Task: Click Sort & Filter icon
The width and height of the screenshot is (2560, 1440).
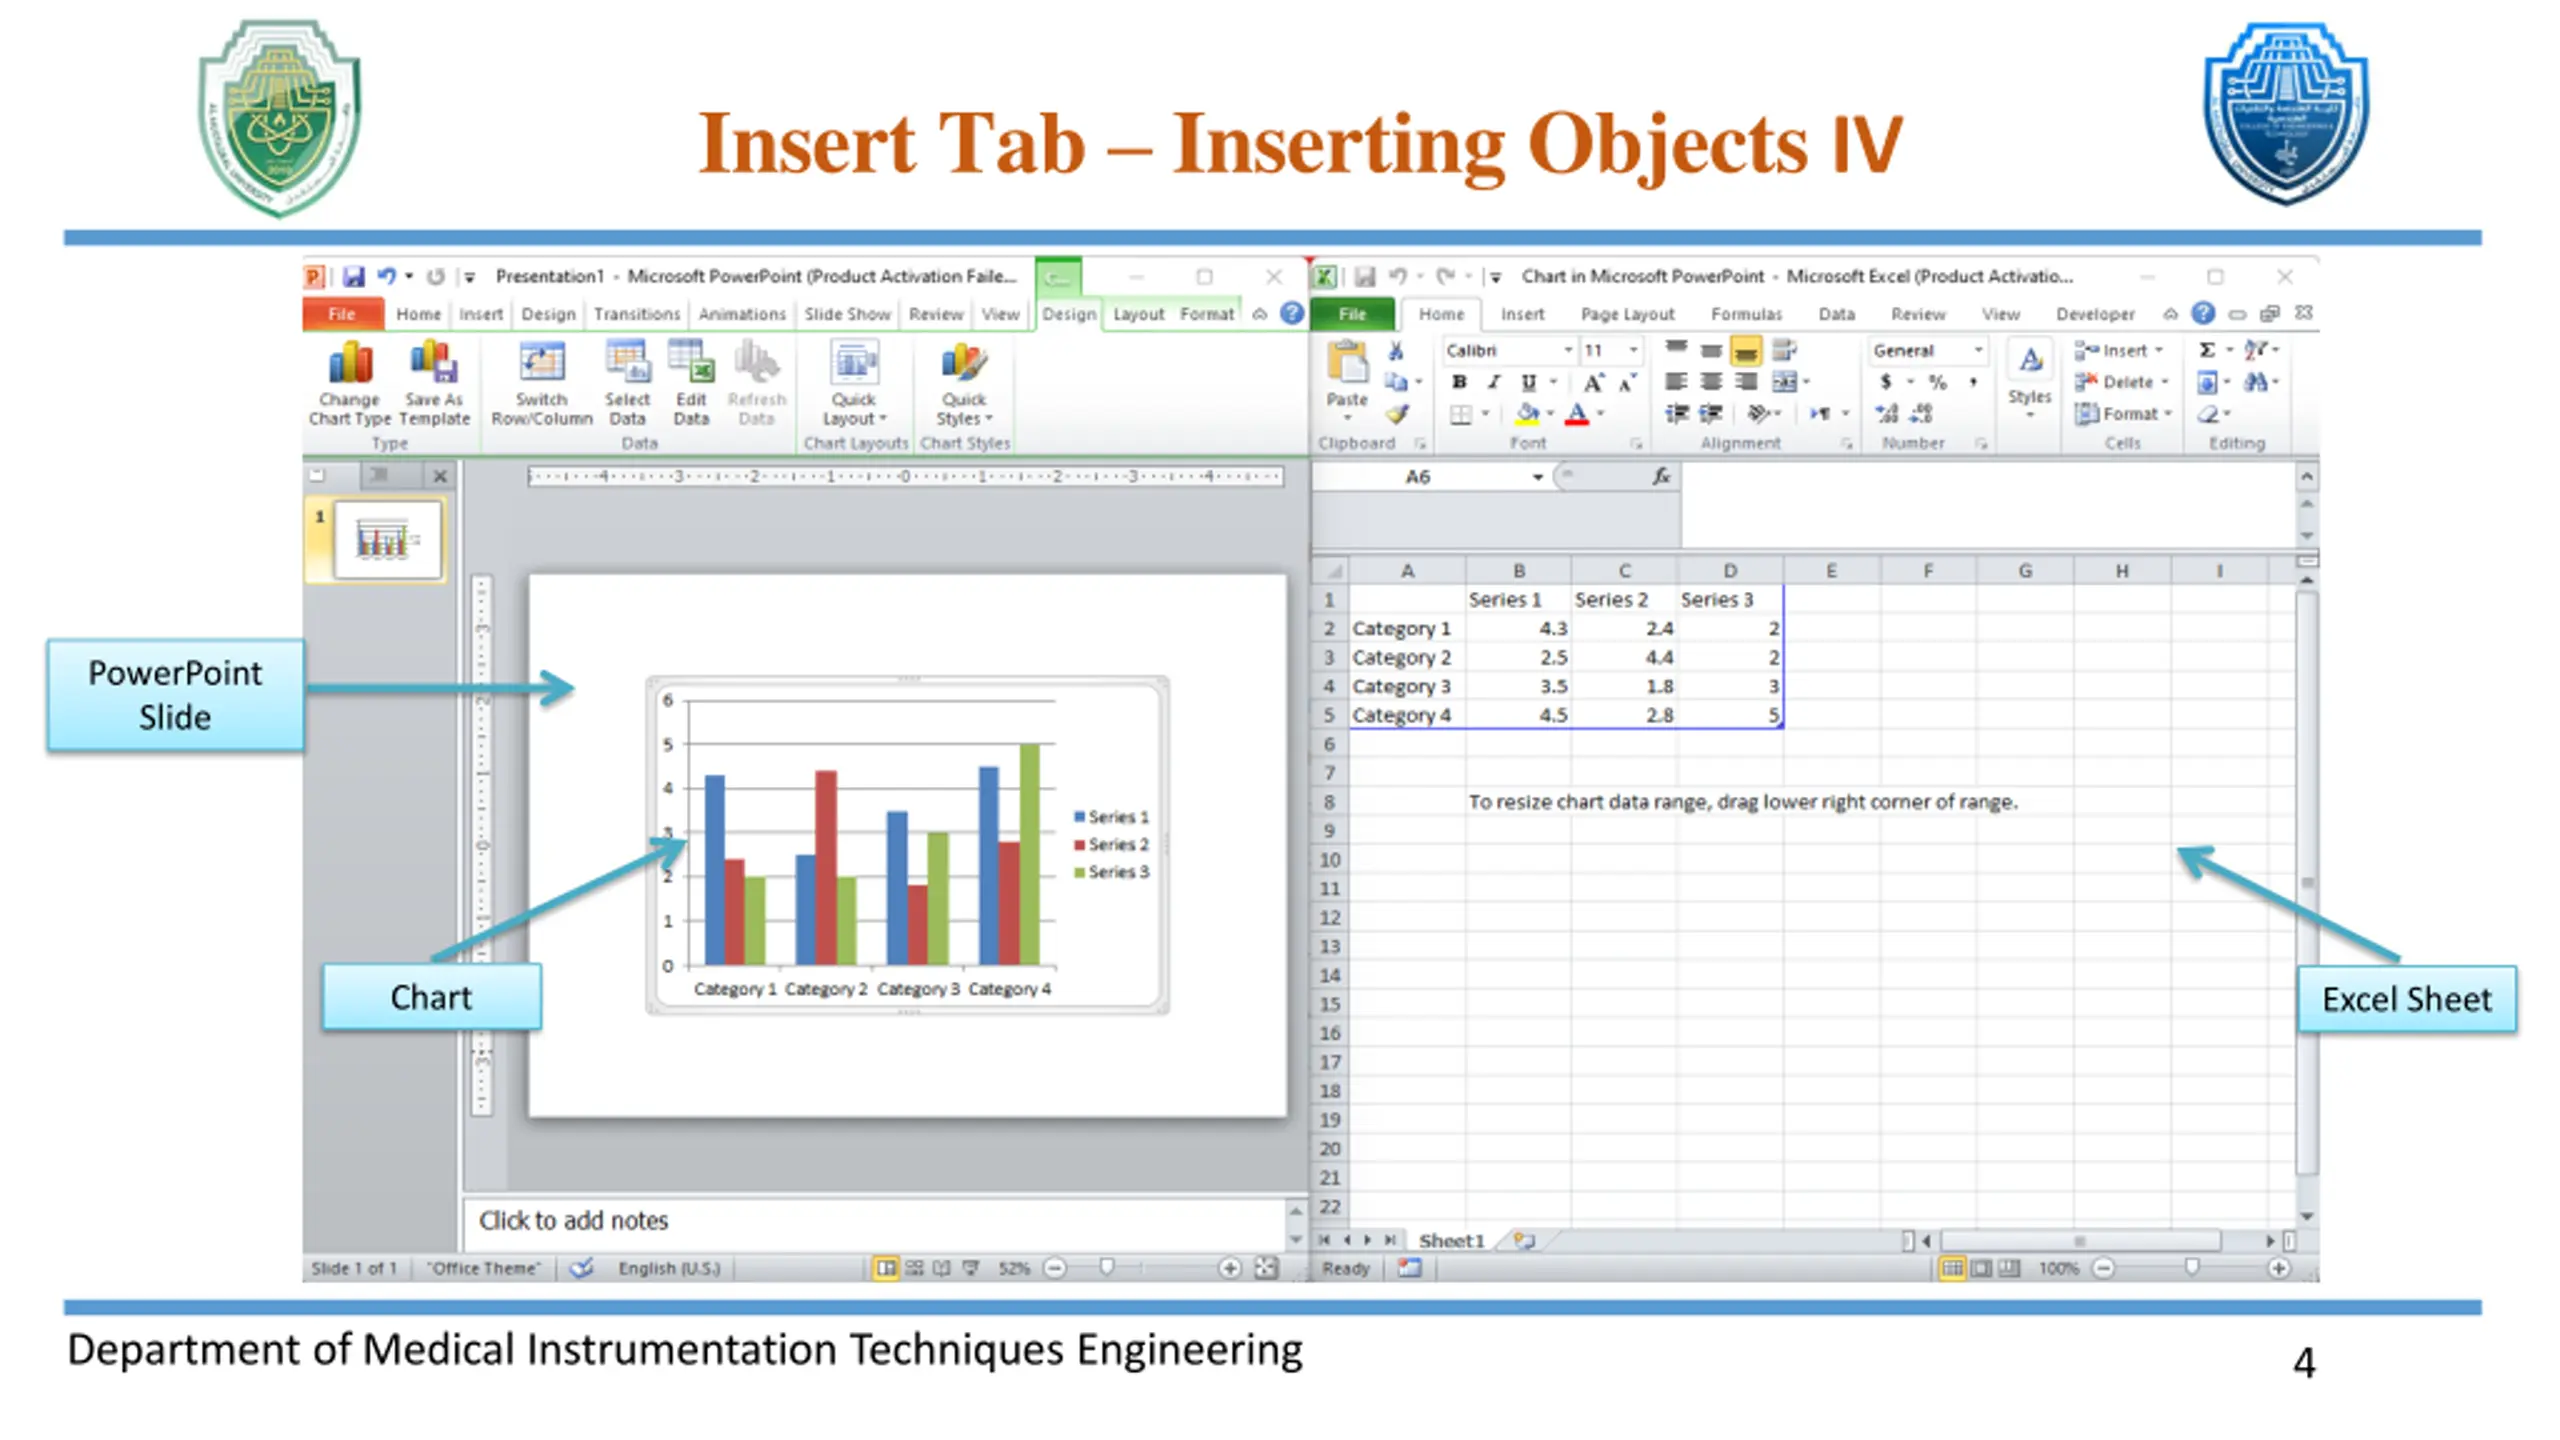Action: [2255, 350]
